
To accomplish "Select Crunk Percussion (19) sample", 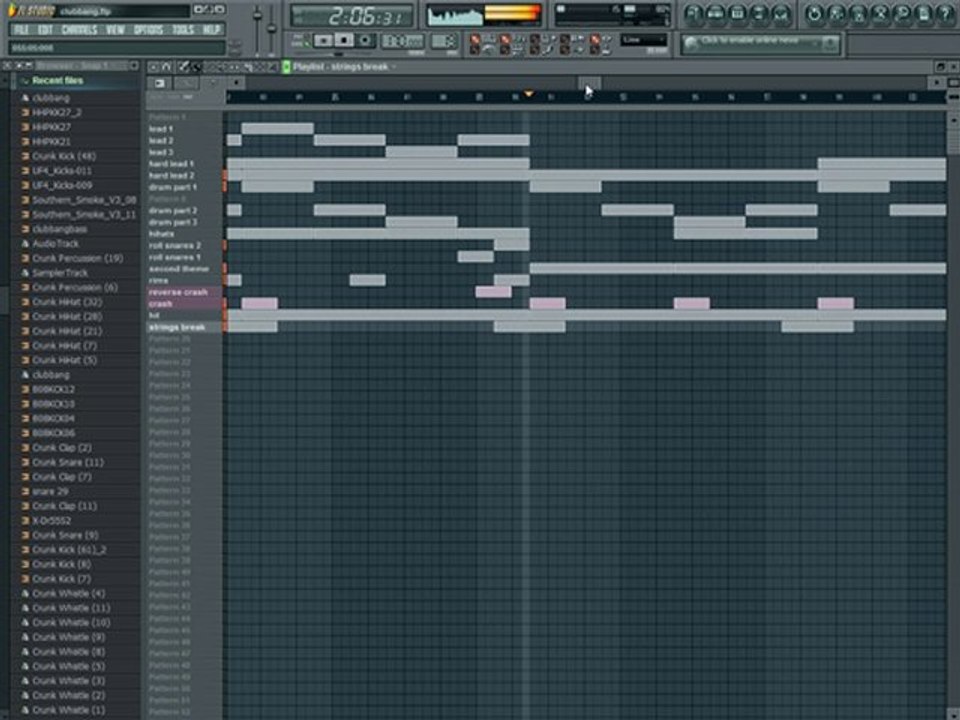I will click(x=77, y=258).
